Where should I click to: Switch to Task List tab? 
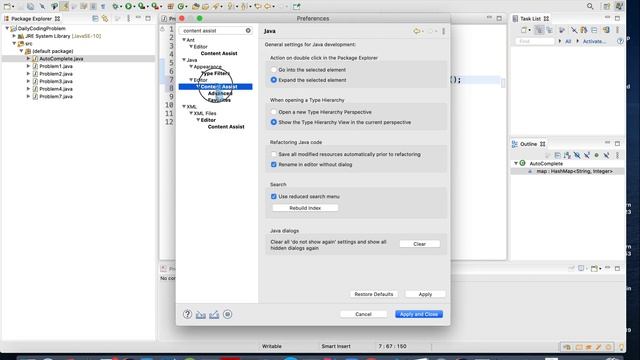click(530, 18)
